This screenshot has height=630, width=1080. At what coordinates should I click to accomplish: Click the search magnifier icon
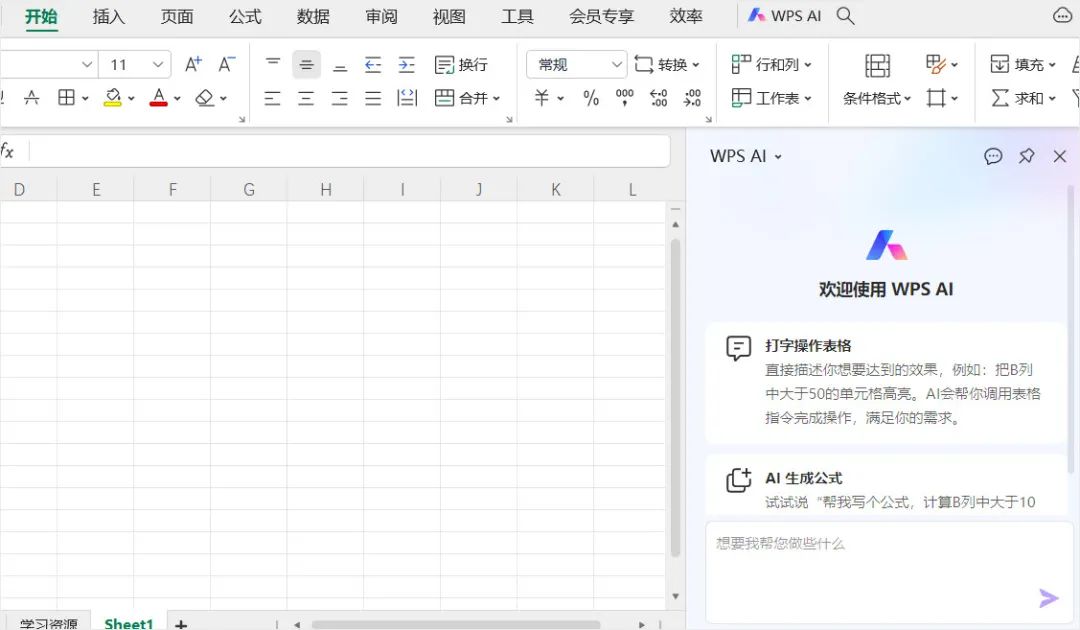tap(845, 16)
